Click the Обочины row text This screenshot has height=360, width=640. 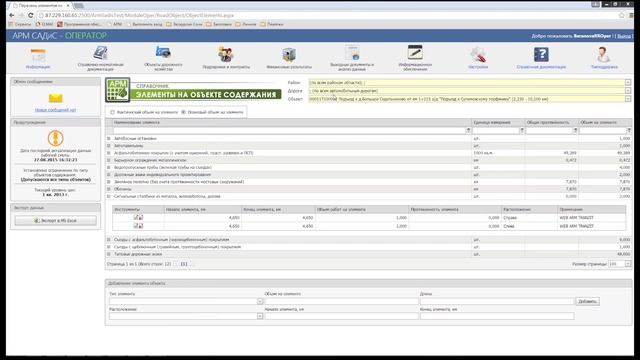point(123,189)
